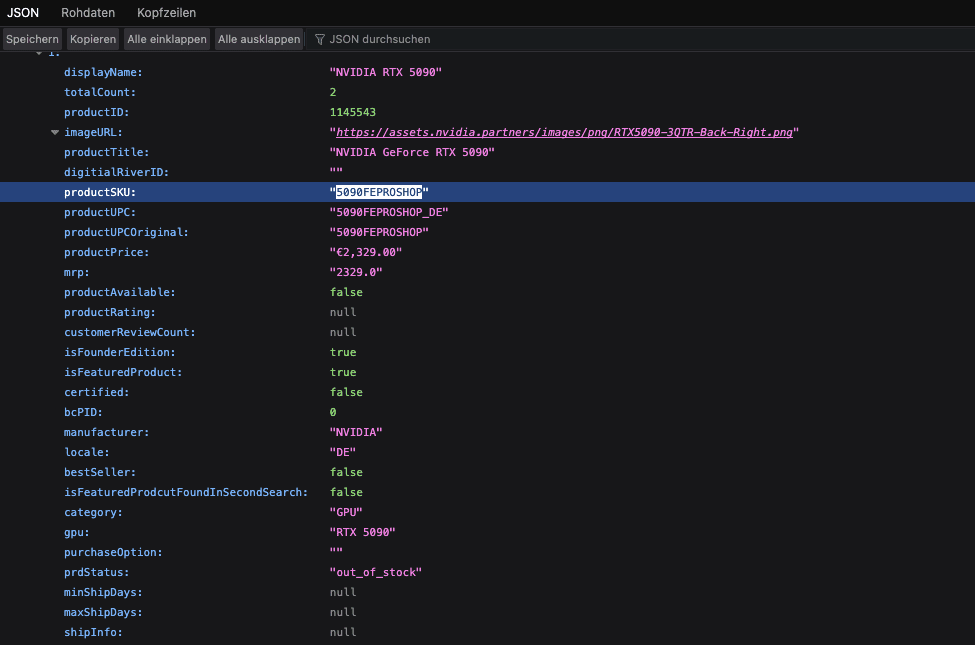Select the value "NVIDIA RTX 5090" of displayName
This screenshot has width=975, height=645.
coord(386,72)
